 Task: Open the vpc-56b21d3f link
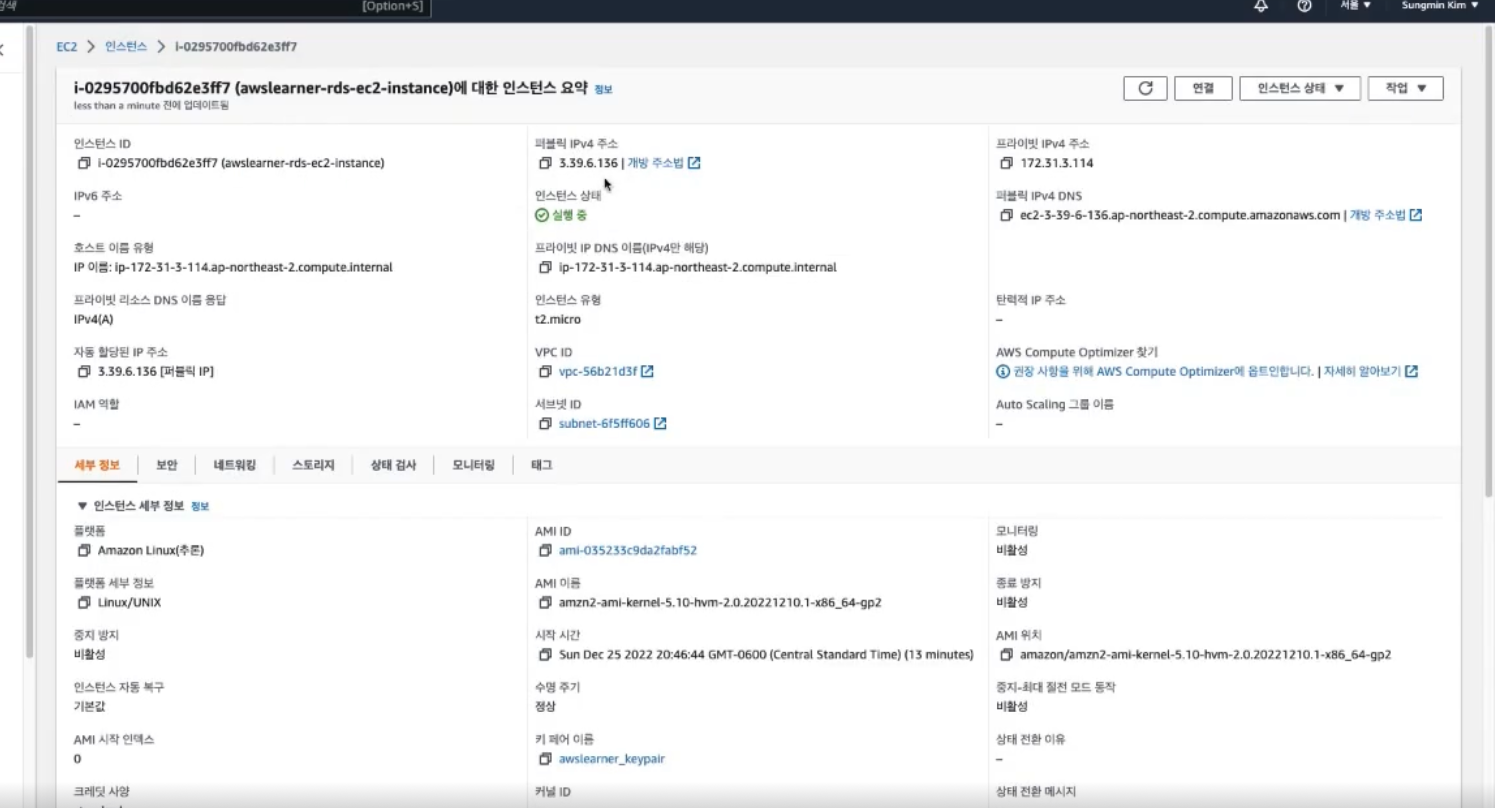click(597, 371)
